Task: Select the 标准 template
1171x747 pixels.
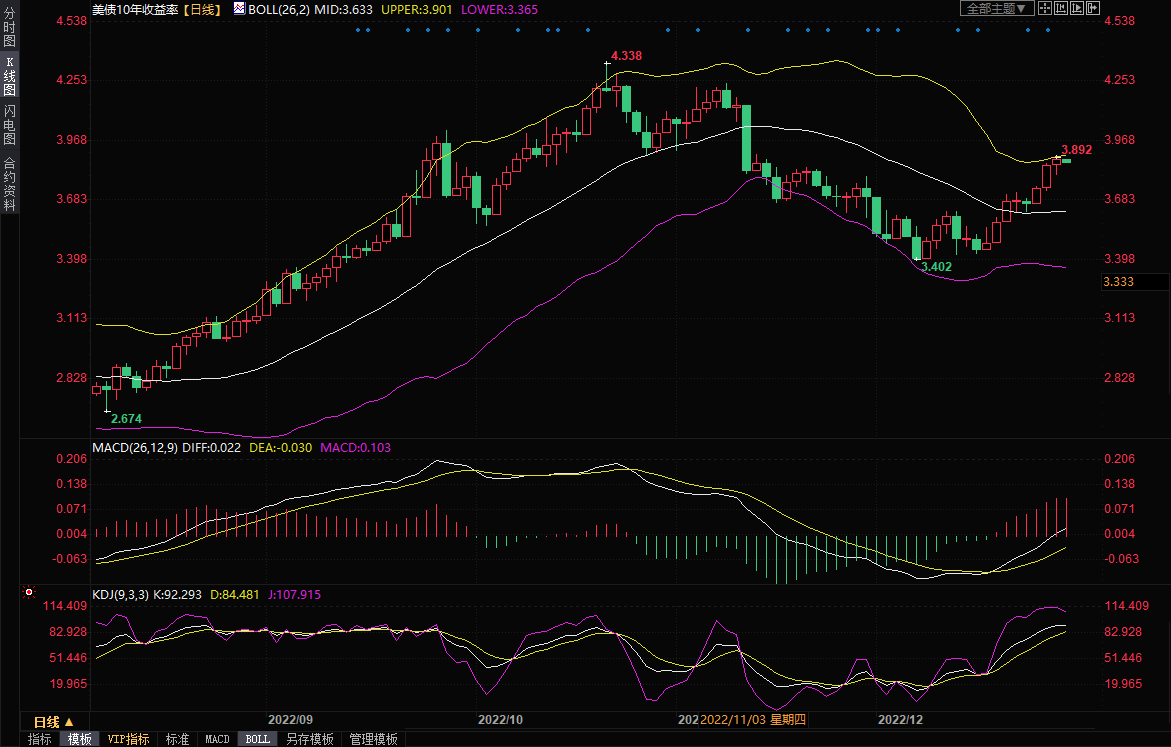Action: coord(177,739)
